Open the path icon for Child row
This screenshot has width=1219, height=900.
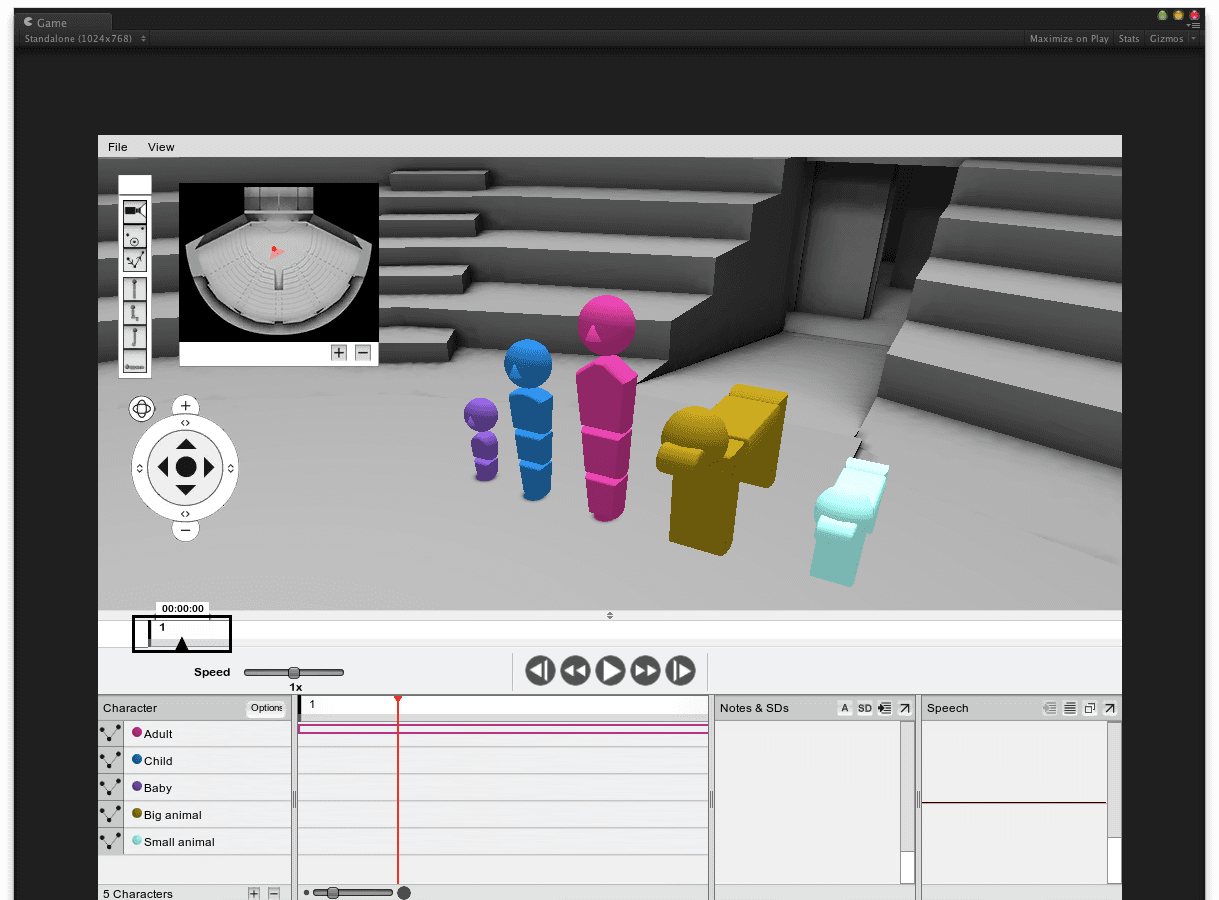(x=110, y=760)
